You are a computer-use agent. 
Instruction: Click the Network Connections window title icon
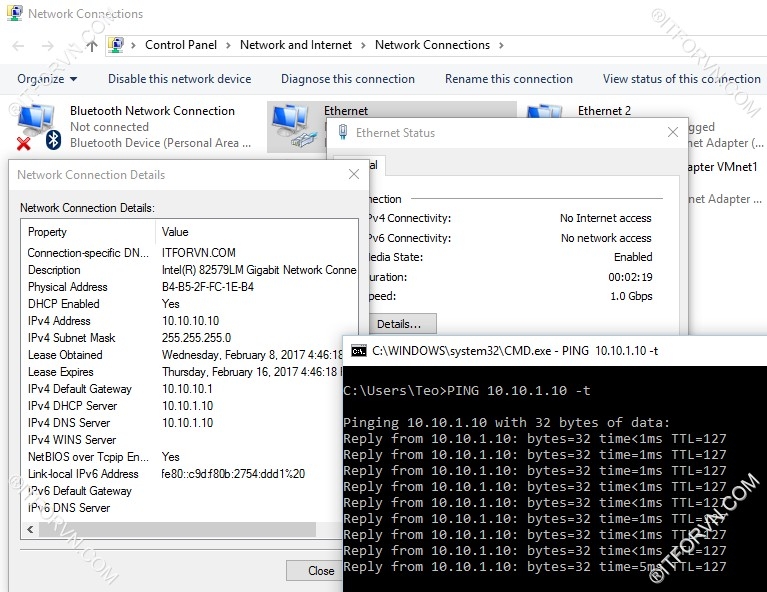point(15,14)
